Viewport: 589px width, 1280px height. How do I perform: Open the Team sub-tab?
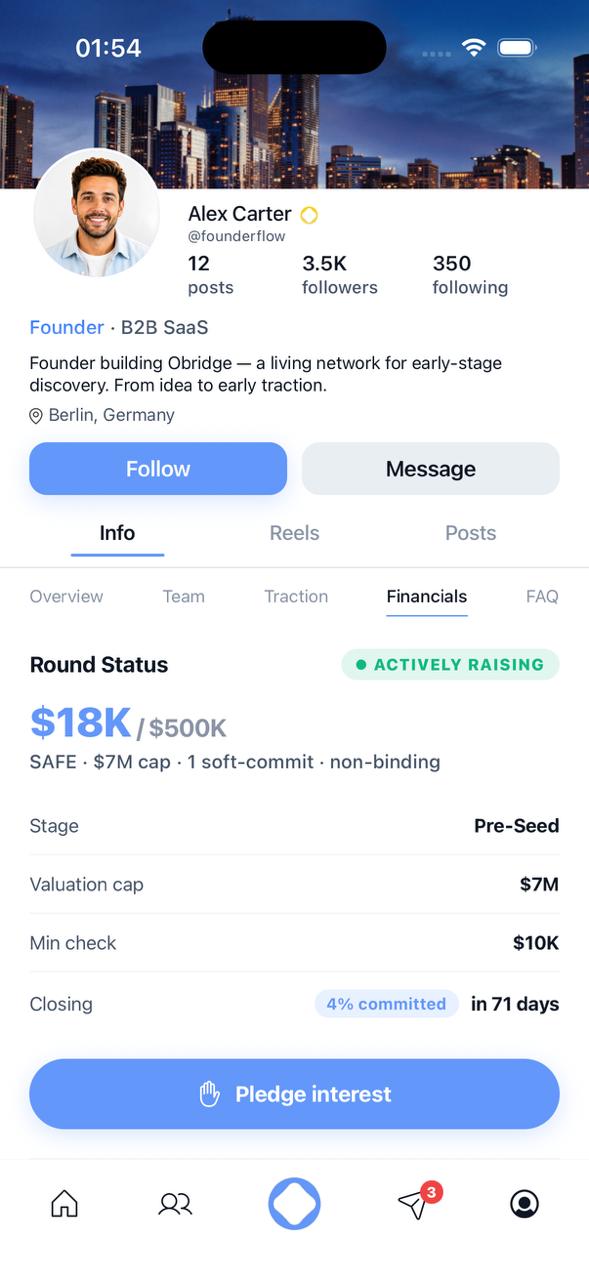click(x=184, y=596)
